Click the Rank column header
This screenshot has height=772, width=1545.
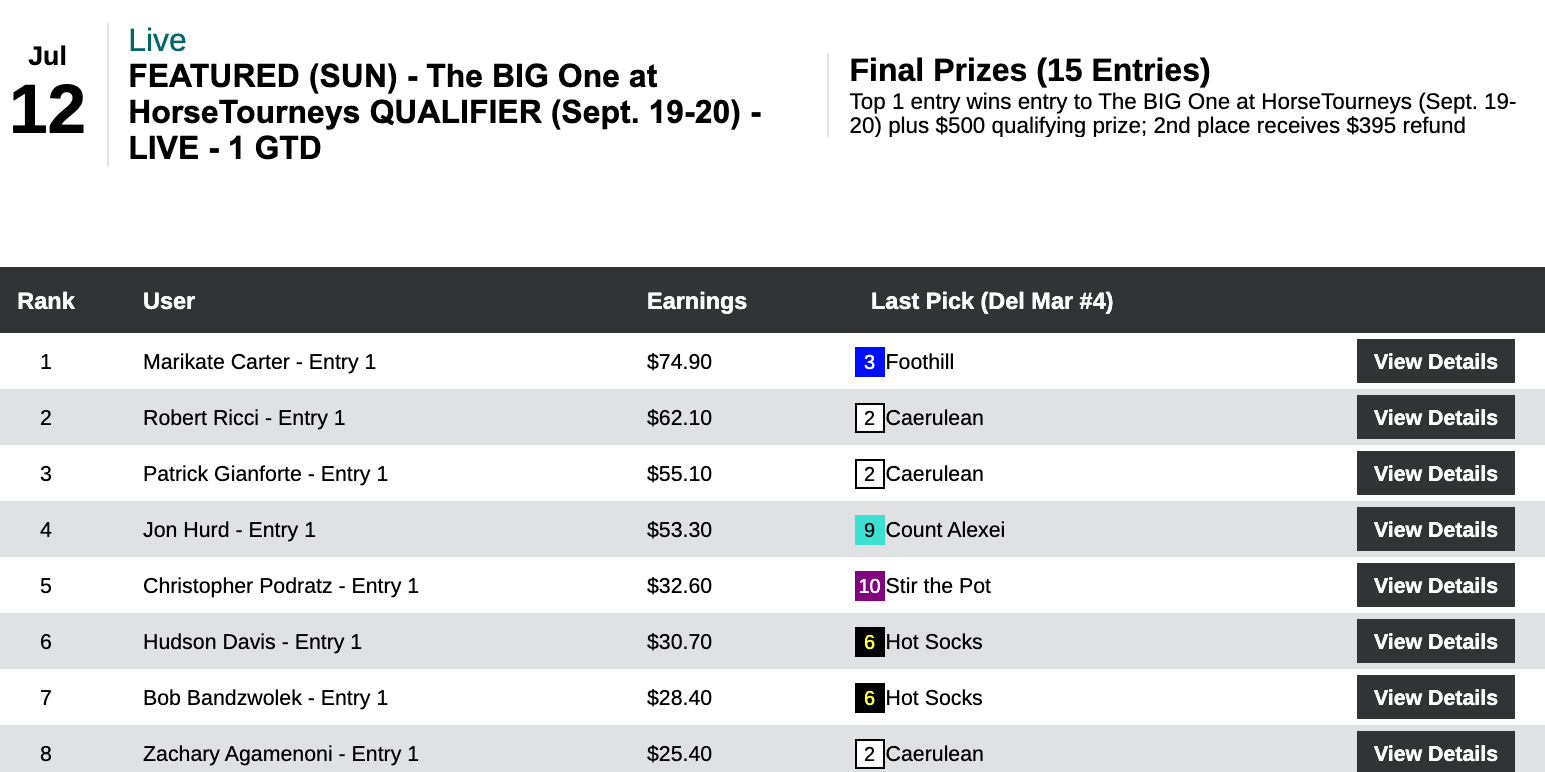click(46, 301)
